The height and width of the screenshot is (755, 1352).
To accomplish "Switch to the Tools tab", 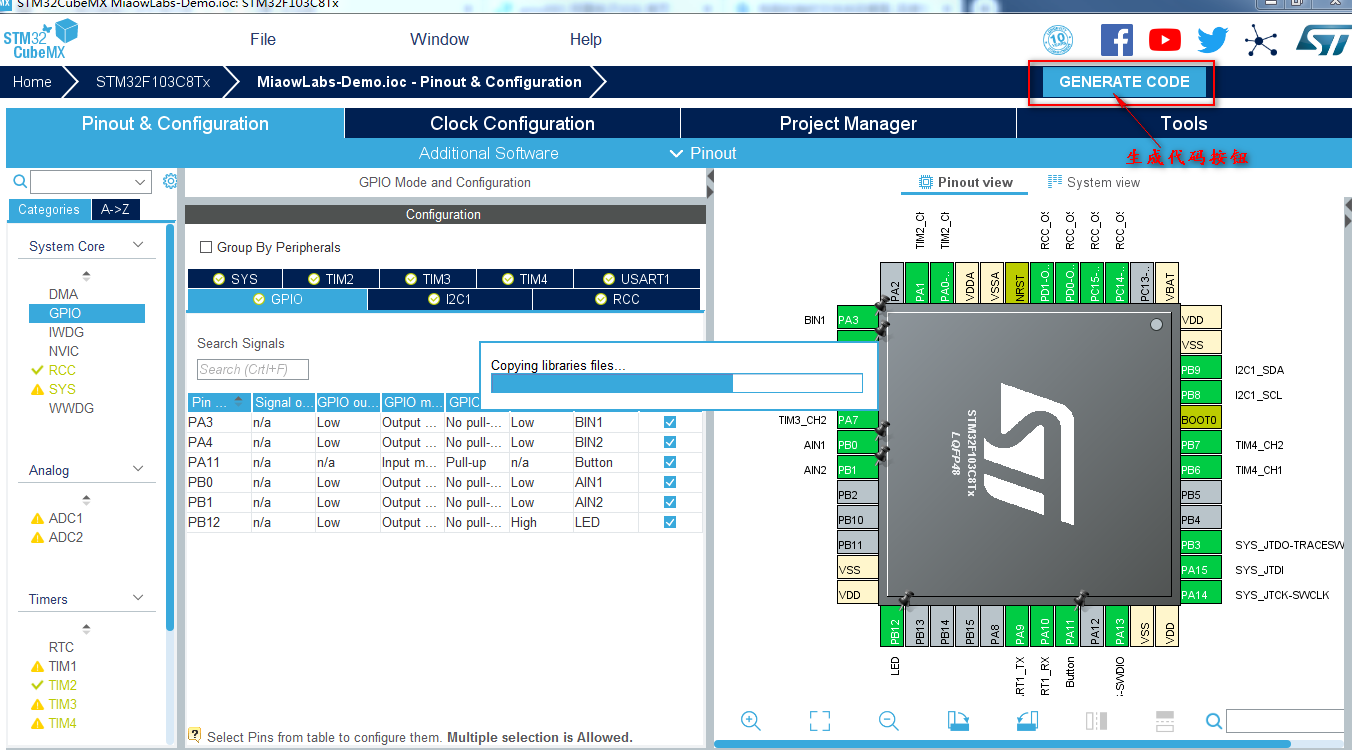I will [x=1184, y=123].
